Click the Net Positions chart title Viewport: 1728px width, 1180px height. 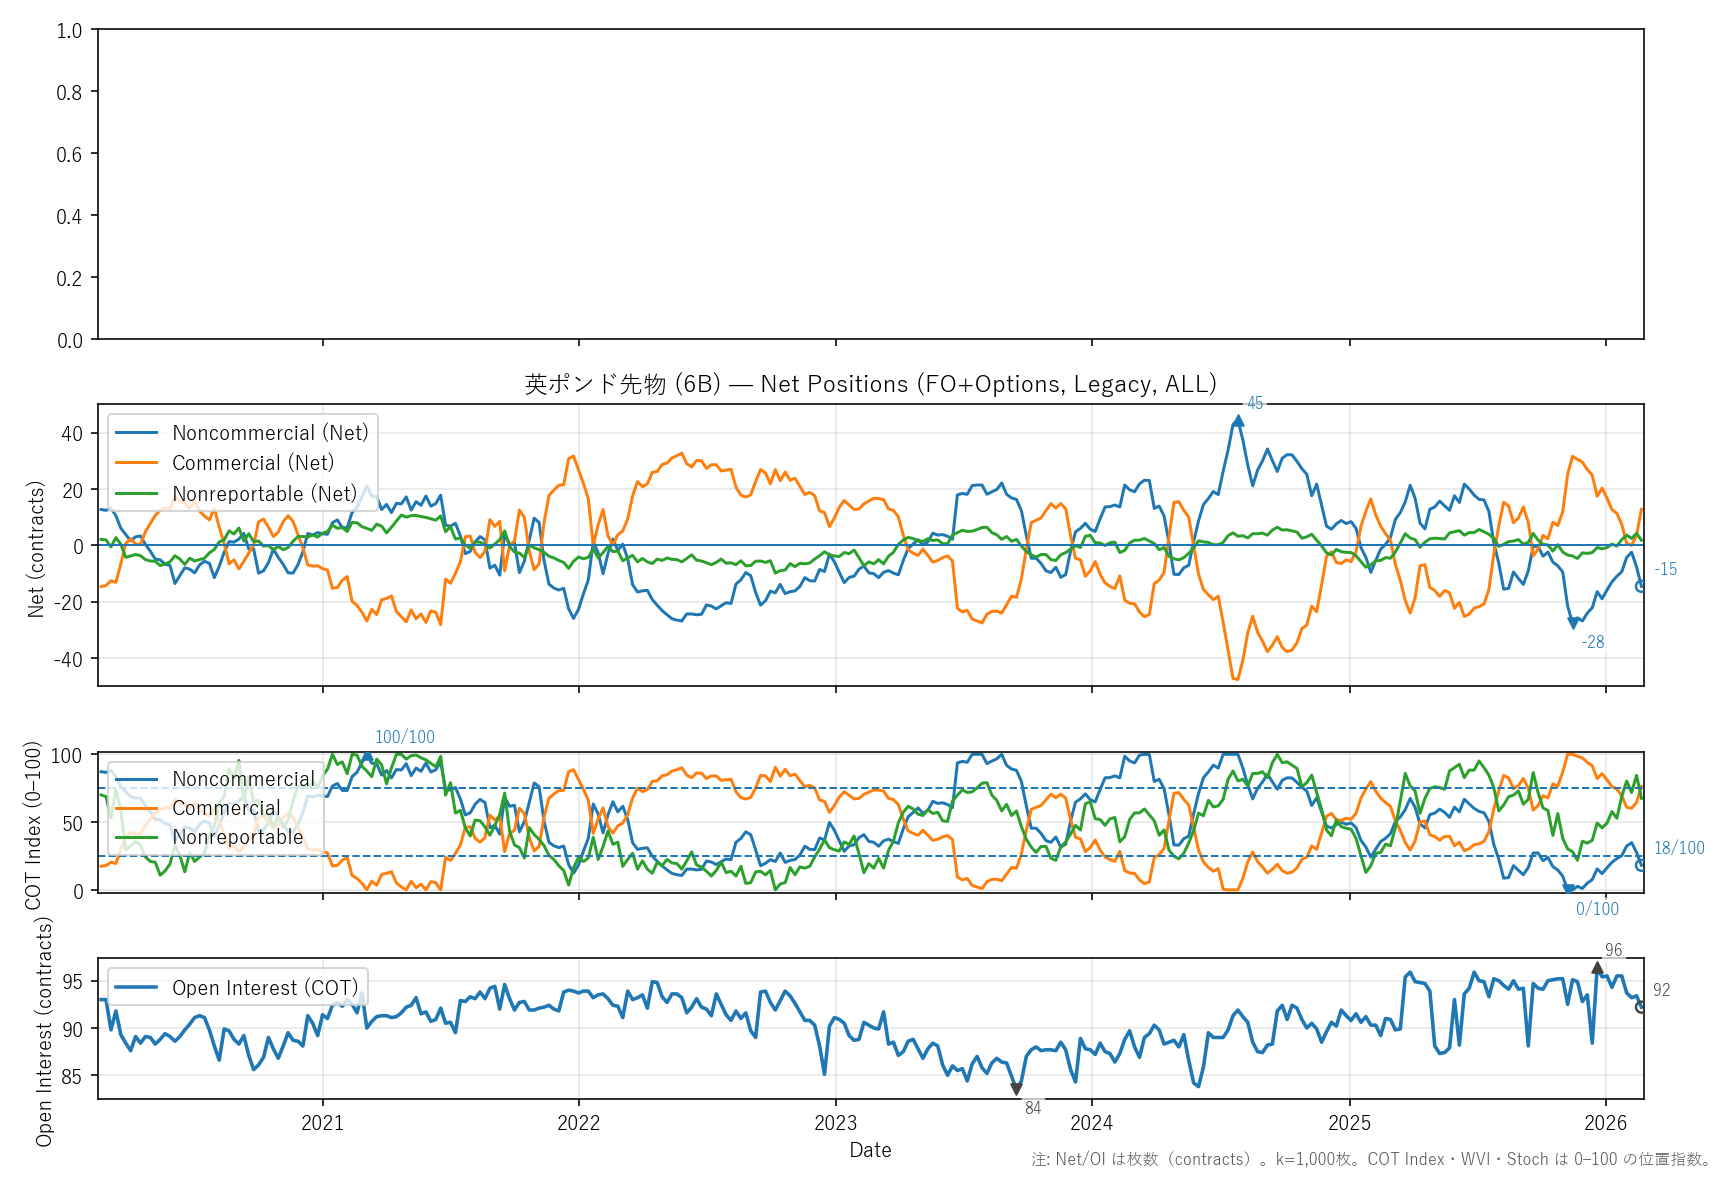[870, 384]
